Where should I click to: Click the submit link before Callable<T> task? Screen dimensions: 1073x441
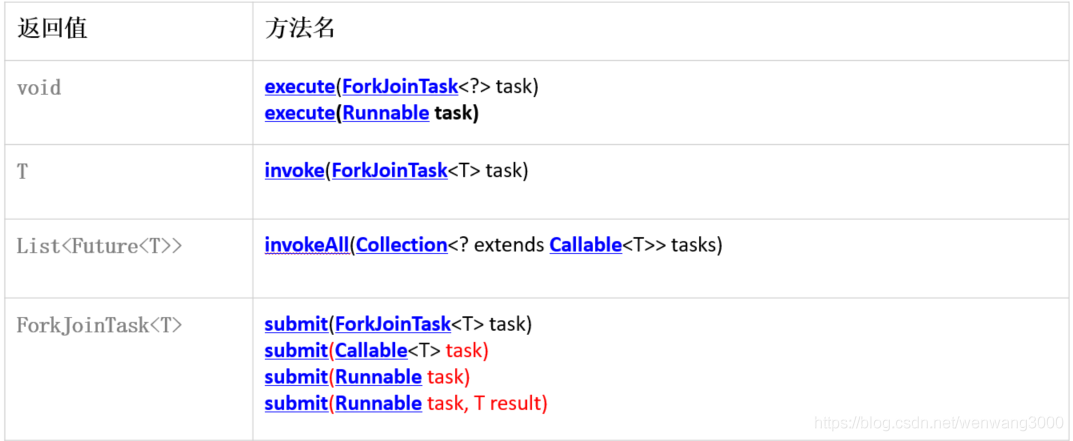296,351
